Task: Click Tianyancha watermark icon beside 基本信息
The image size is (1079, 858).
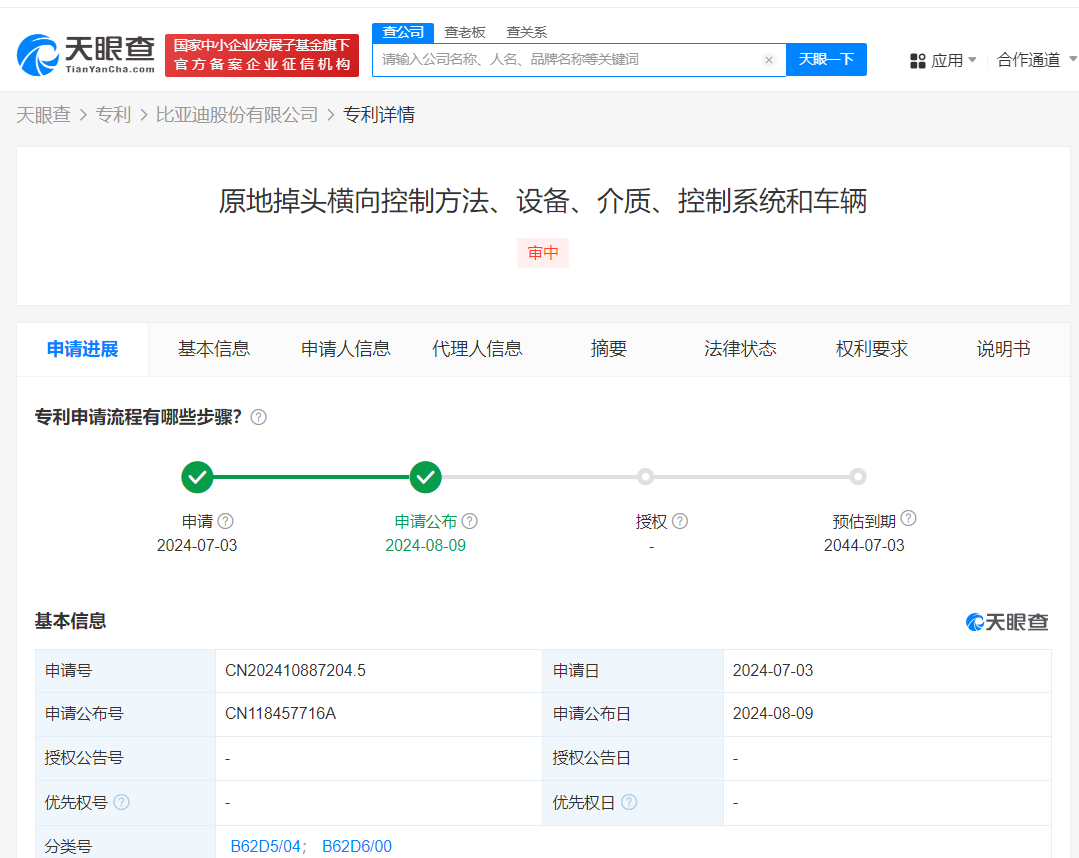Action: [x=973, y=621]
